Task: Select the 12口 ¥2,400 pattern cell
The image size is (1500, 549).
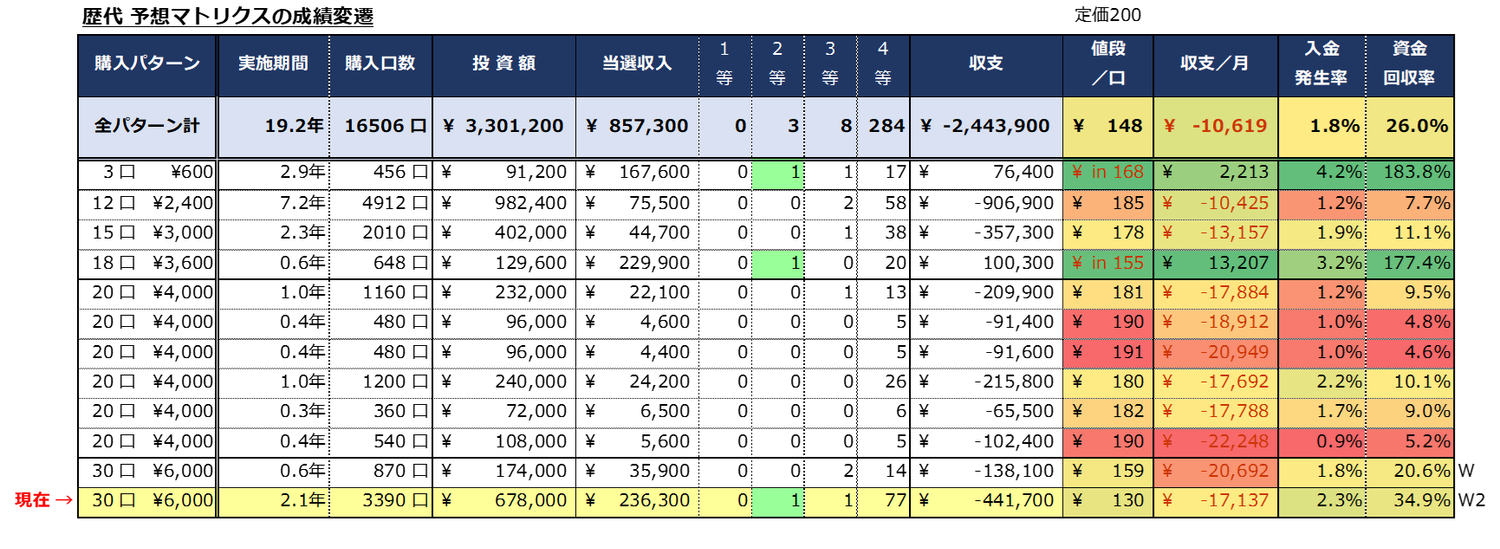Action: point(147,204)
